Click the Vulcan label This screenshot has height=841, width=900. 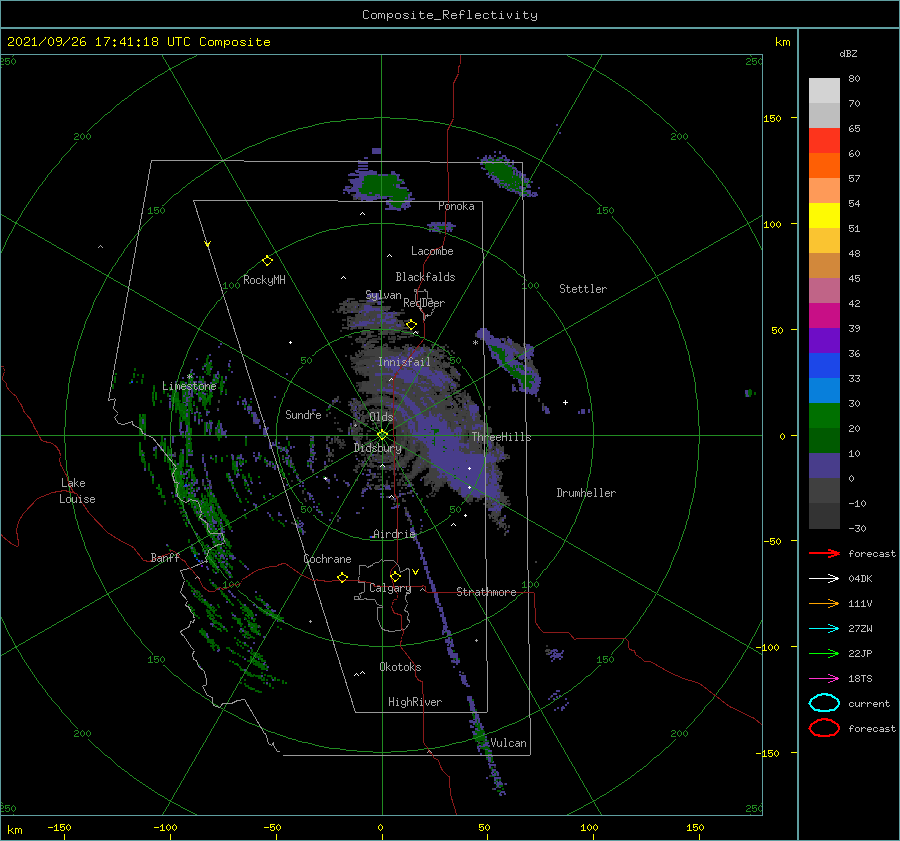pyautogui.click(x=508, y=742)
